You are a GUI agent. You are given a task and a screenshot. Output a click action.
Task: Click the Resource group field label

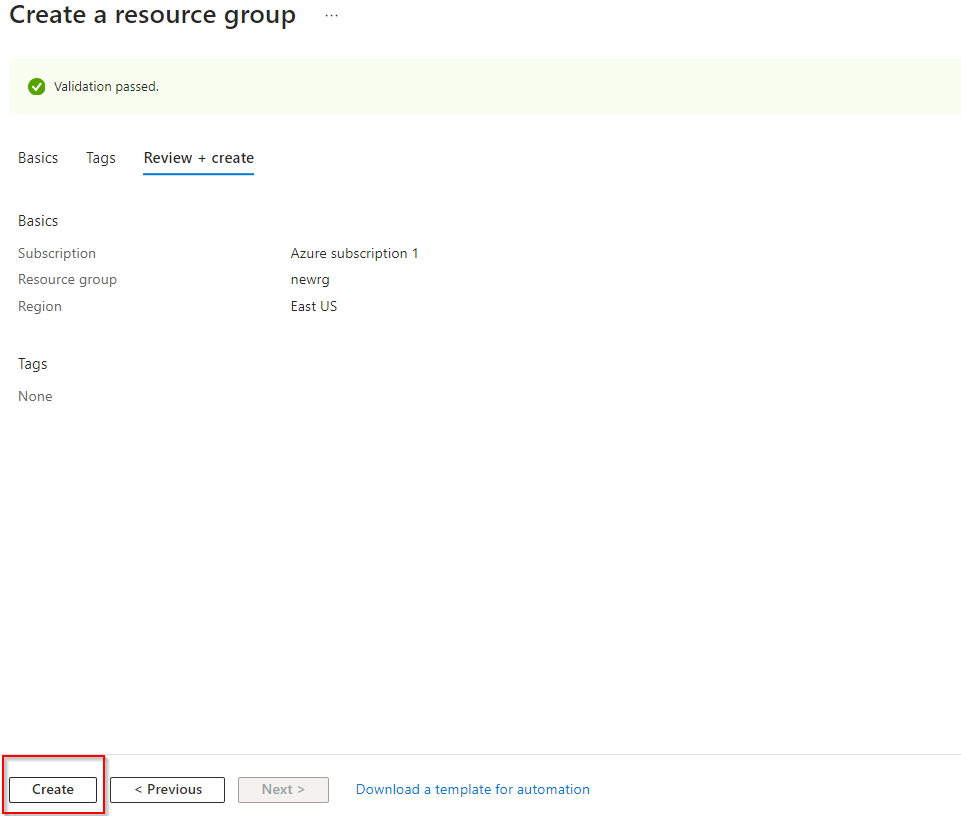click(67, 279)
